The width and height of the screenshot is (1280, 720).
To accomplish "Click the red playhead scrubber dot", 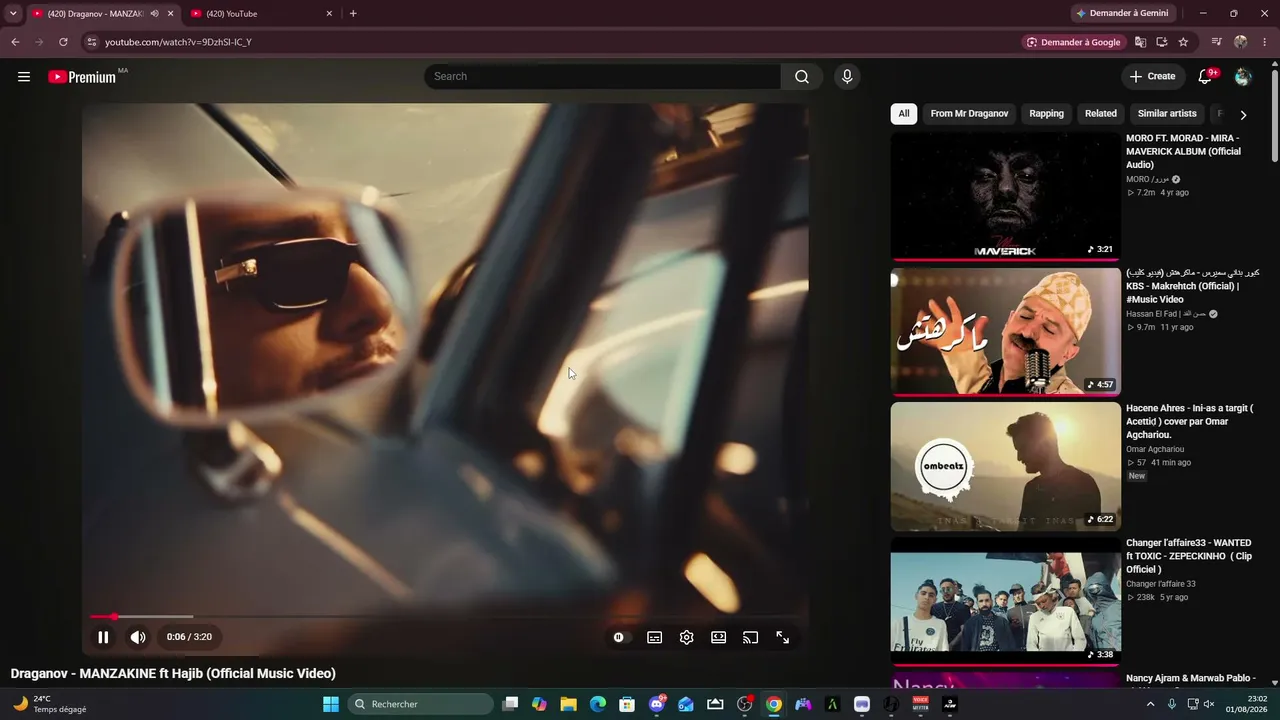I will coord(113,616).
